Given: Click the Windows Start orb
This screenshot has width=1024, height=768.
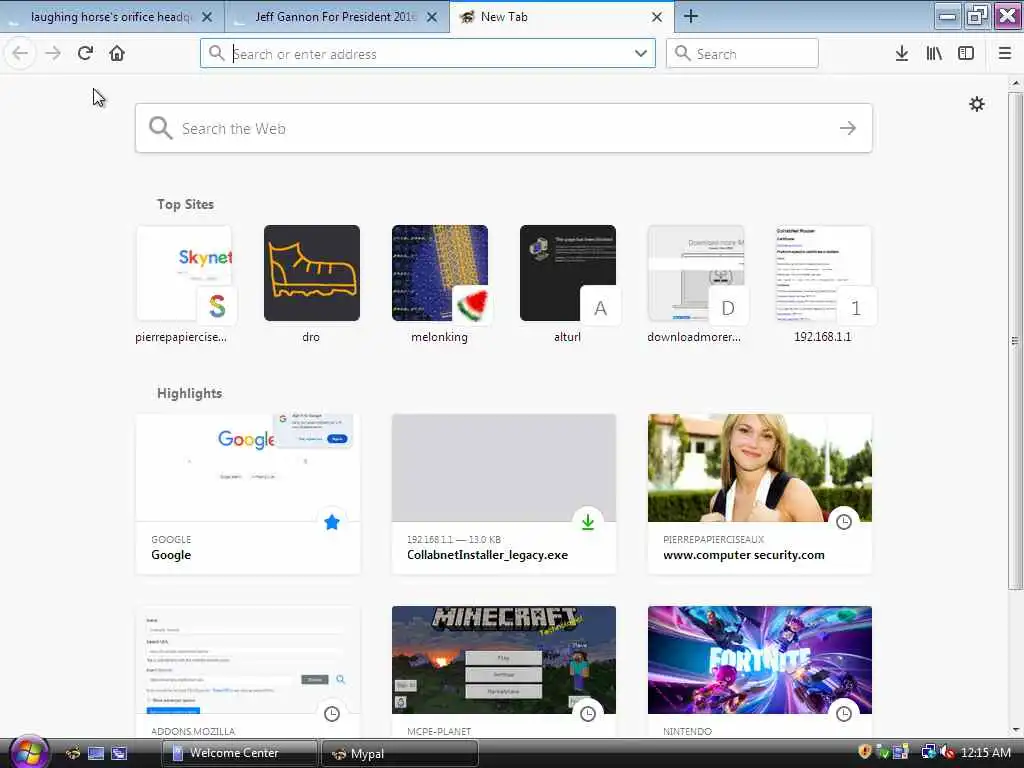Looking at the screenshot, I should [29, 752].
